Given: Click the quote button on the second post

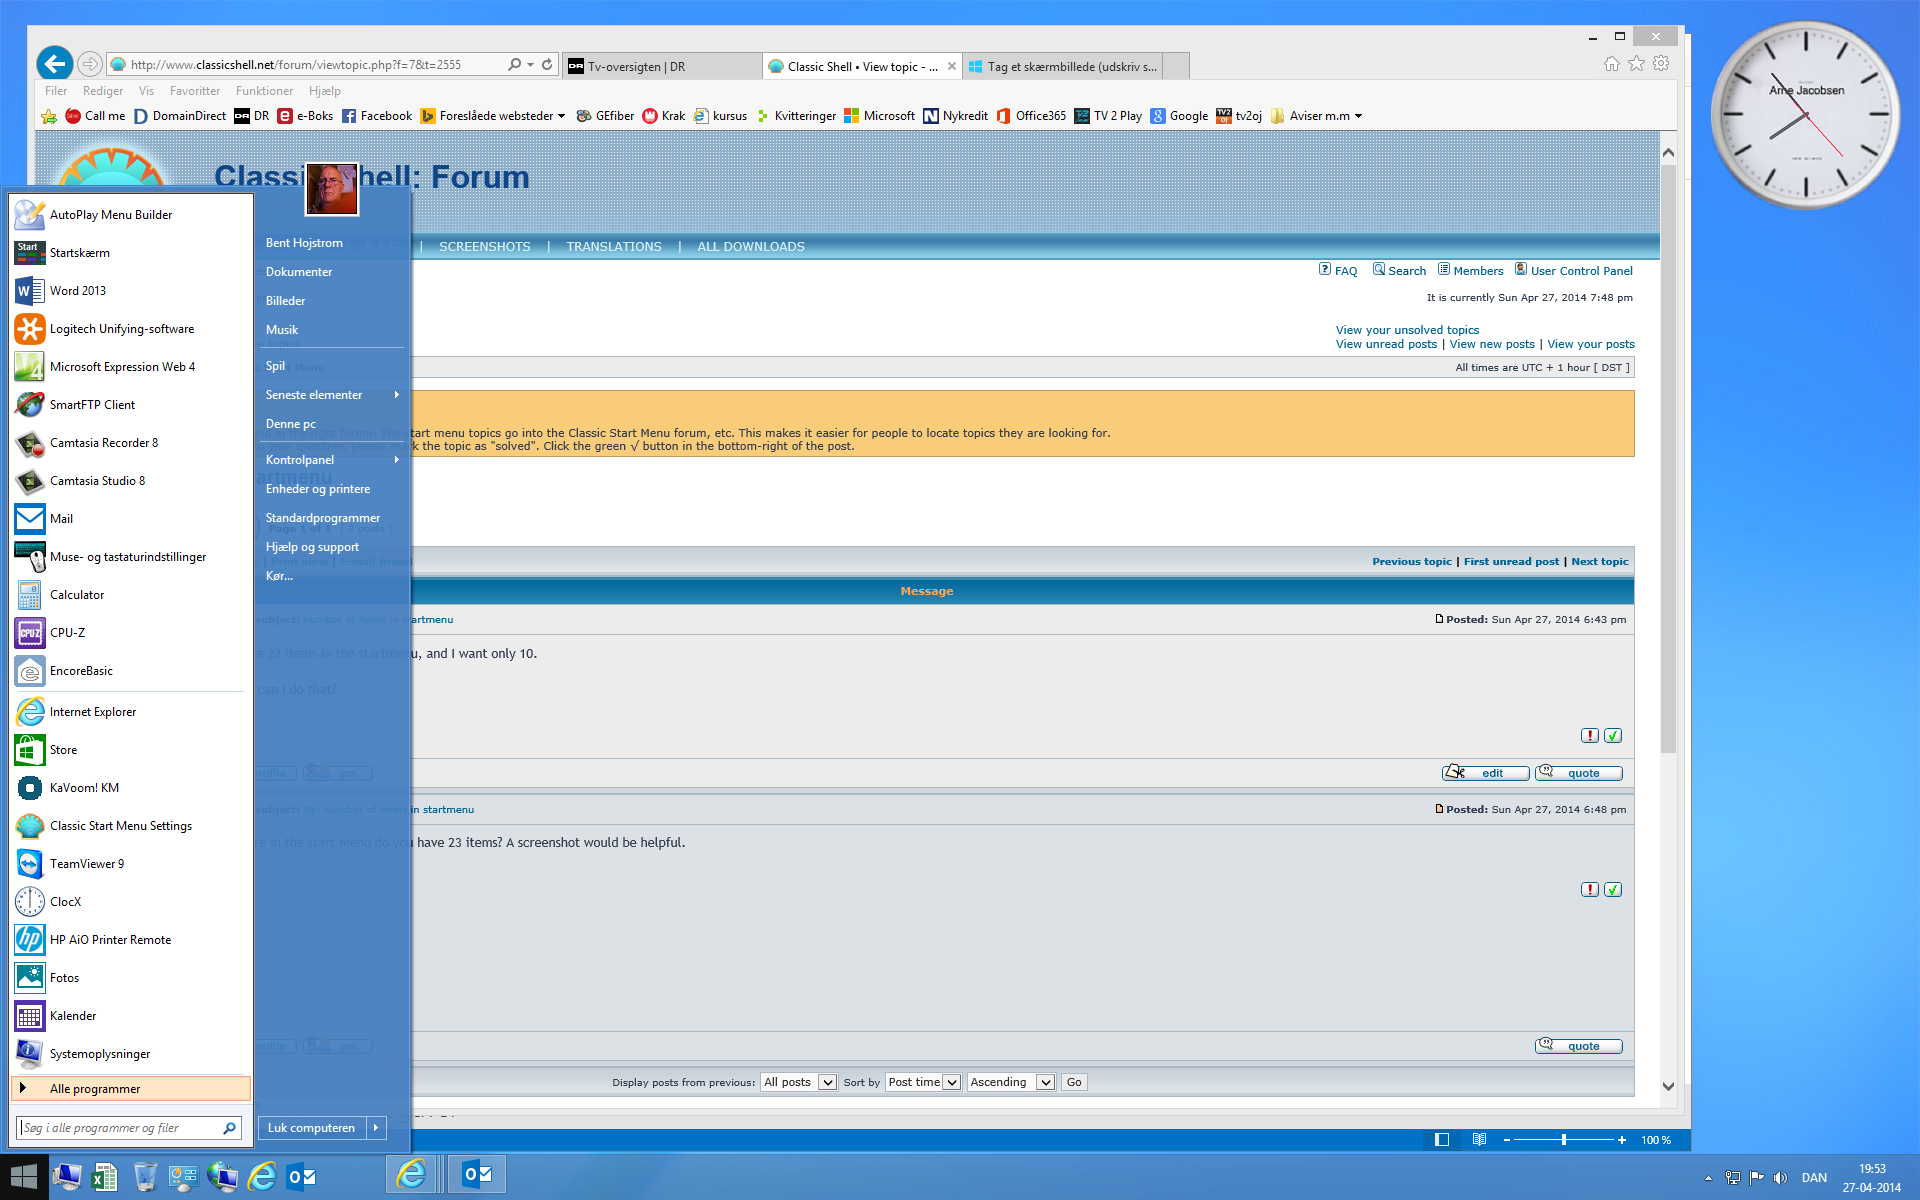Looking at the screenshot, I should pyautogui.click(x=1578, y=1046).
